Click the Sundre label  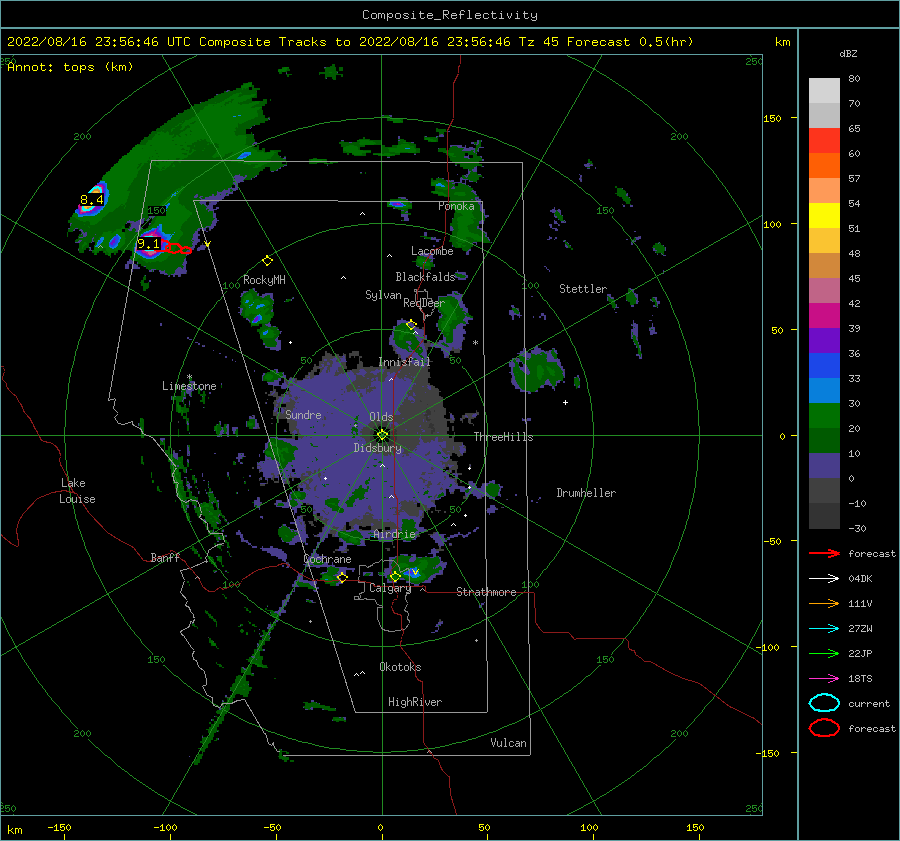click(303, 414)
